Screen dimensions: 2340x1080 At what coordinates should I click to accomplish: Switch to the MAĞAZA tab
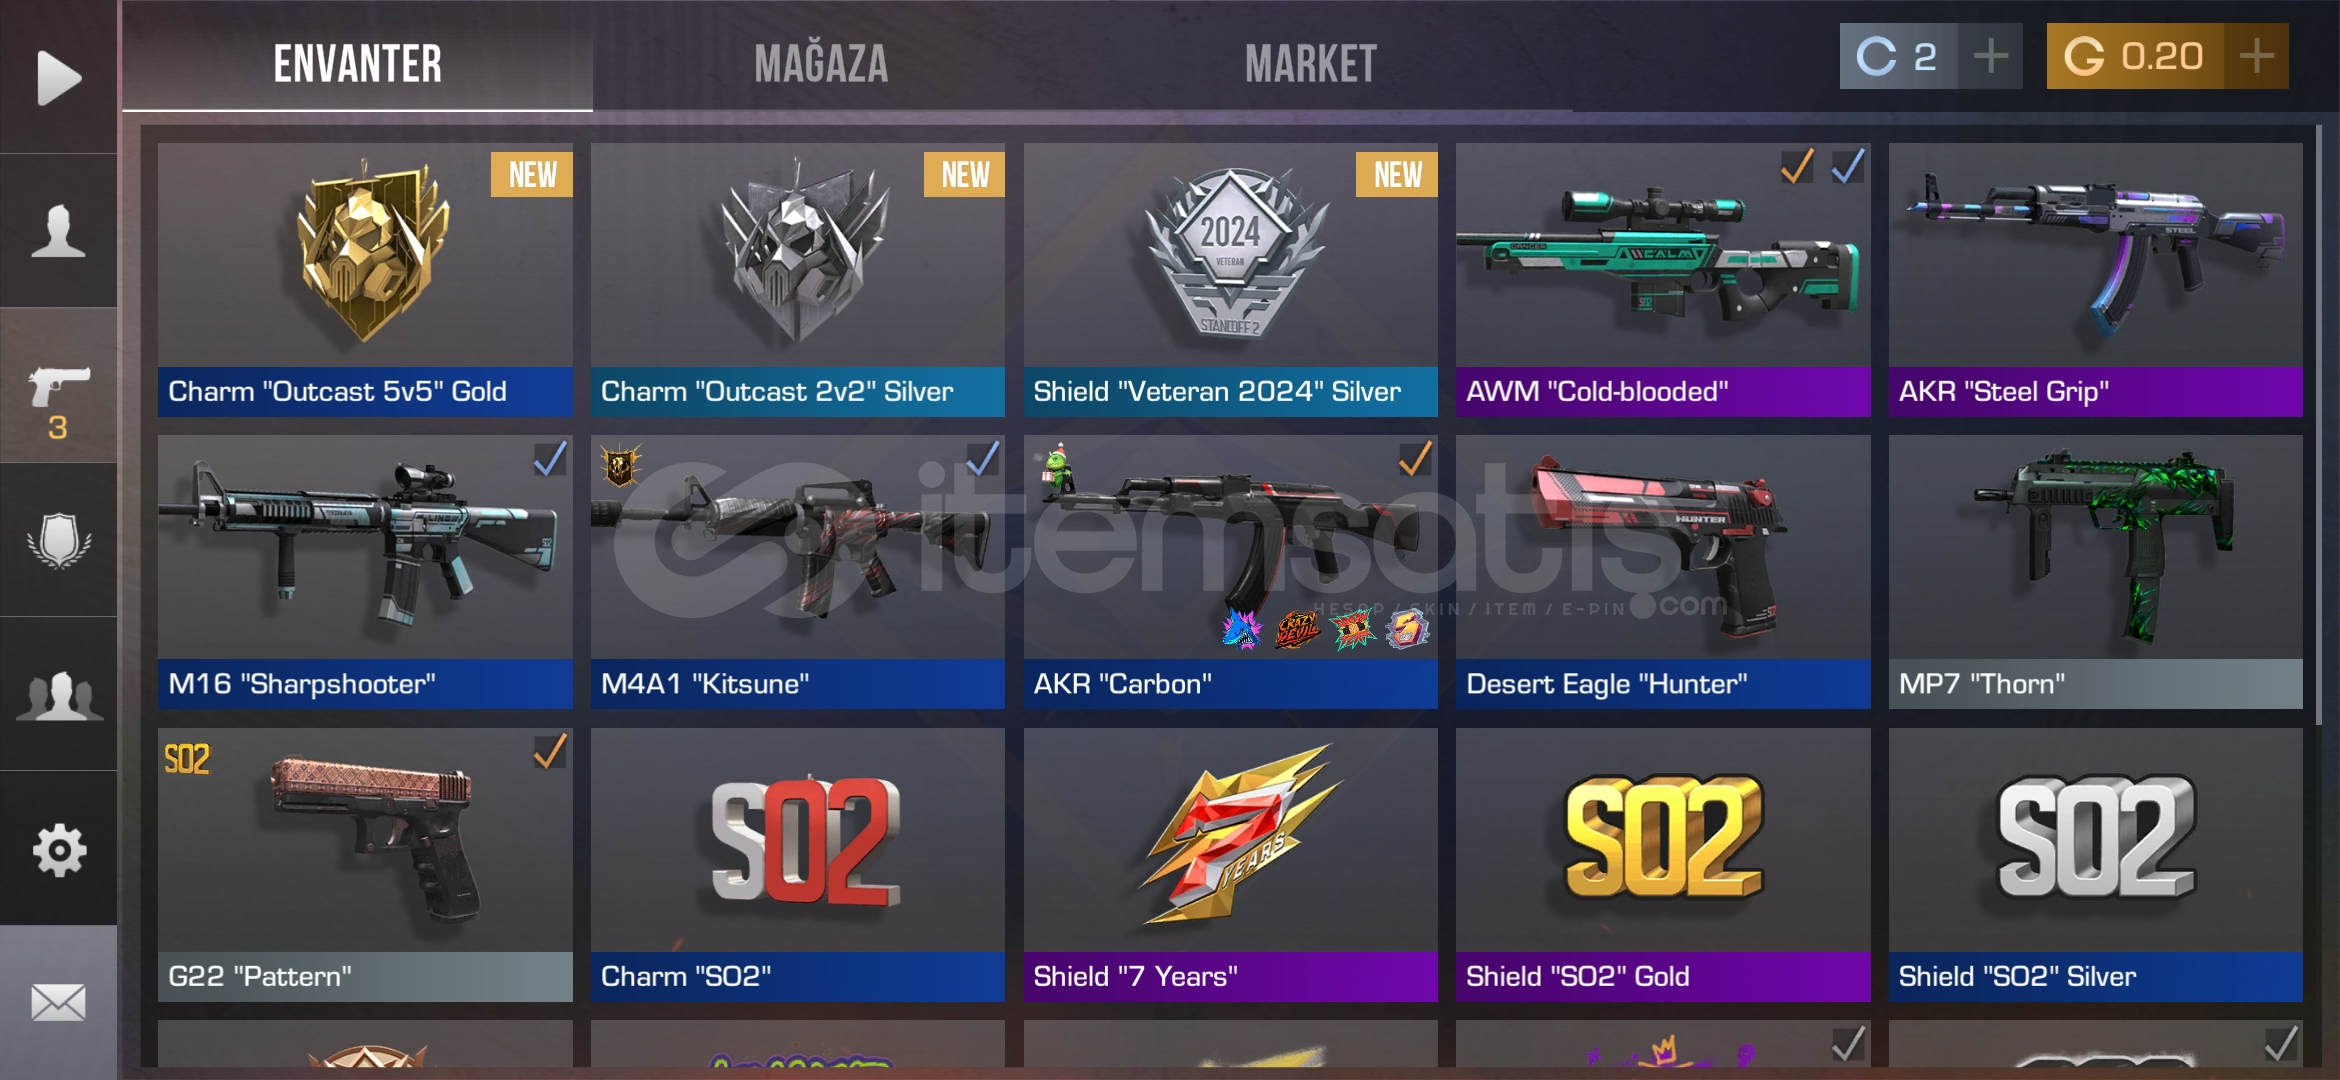coord(821,64)
